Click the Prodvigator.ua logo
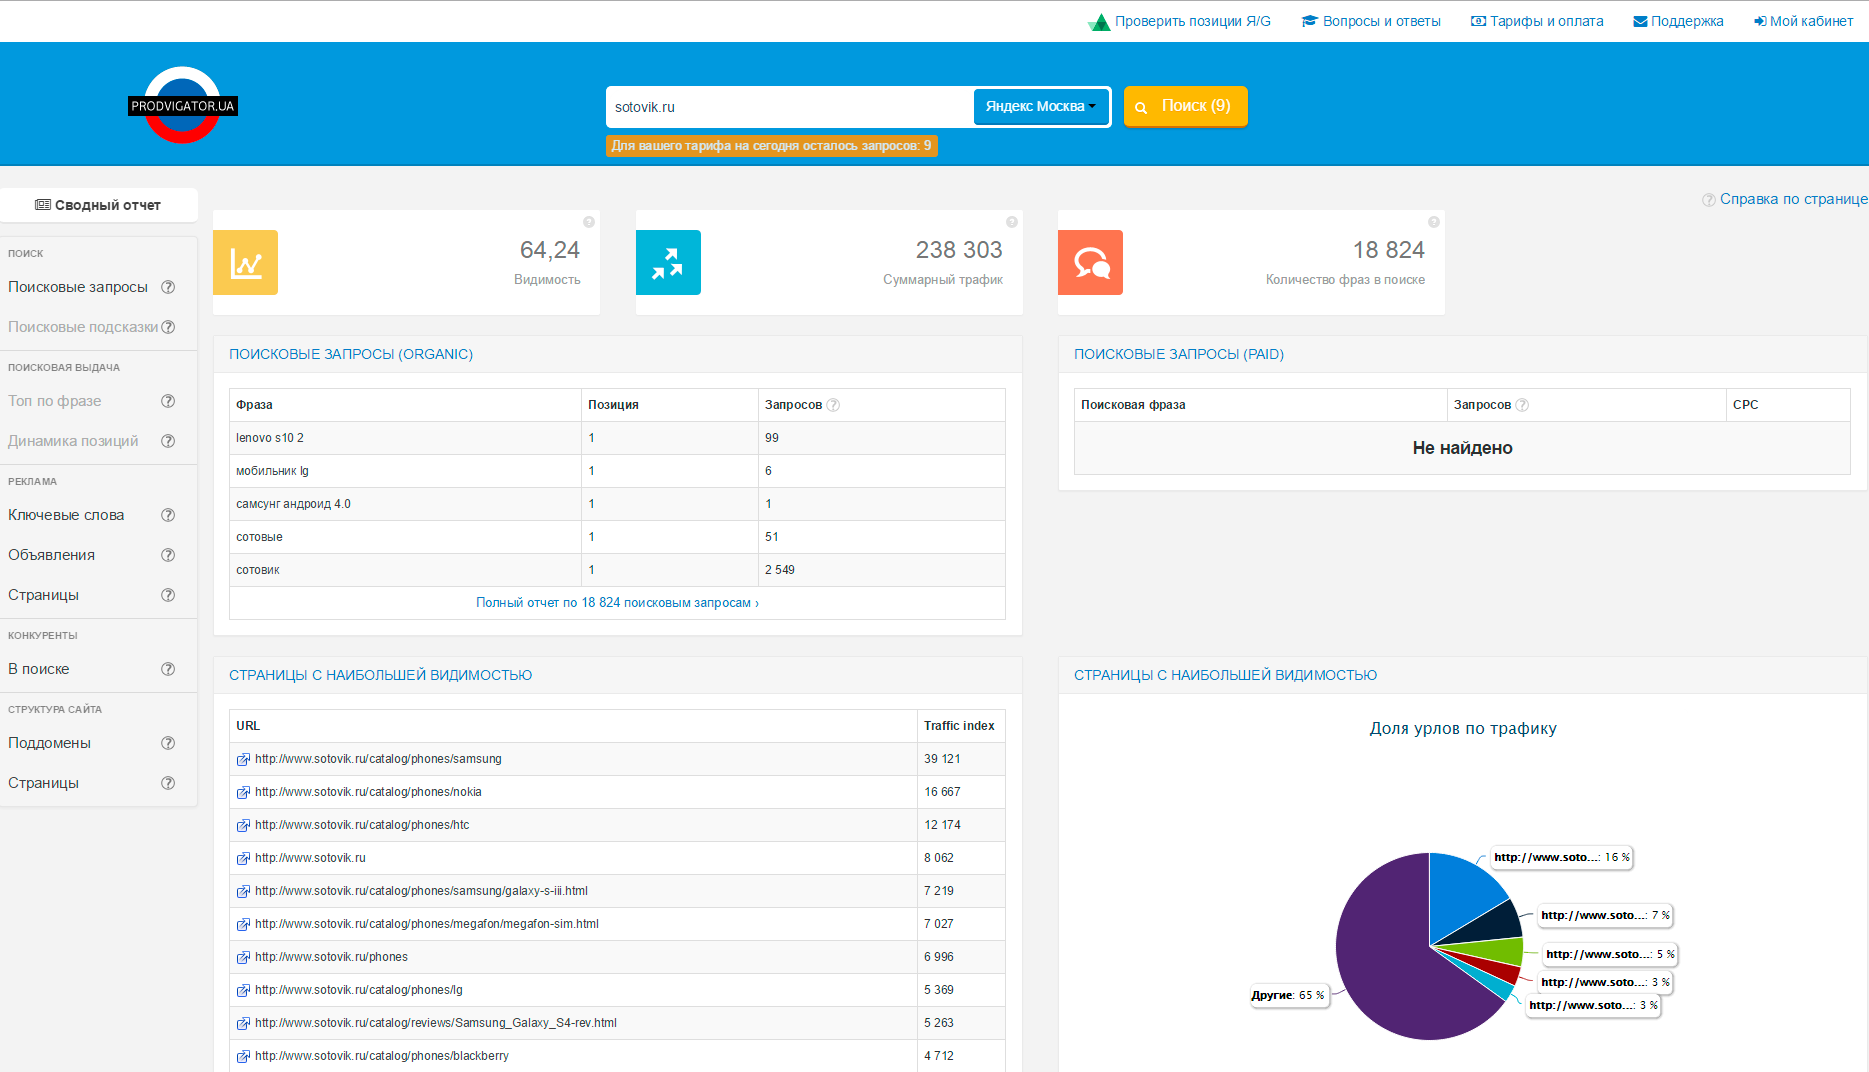 pos(183,105)
